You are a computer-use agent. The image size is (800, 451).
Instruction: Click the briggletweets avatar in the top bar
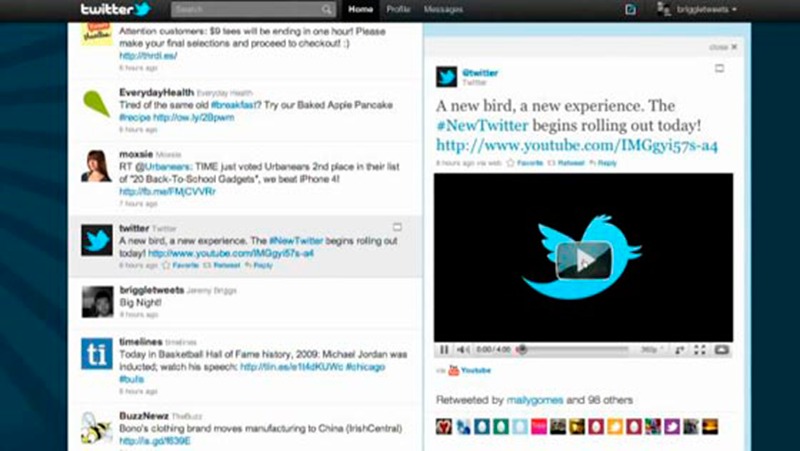[x=663, y=9]
